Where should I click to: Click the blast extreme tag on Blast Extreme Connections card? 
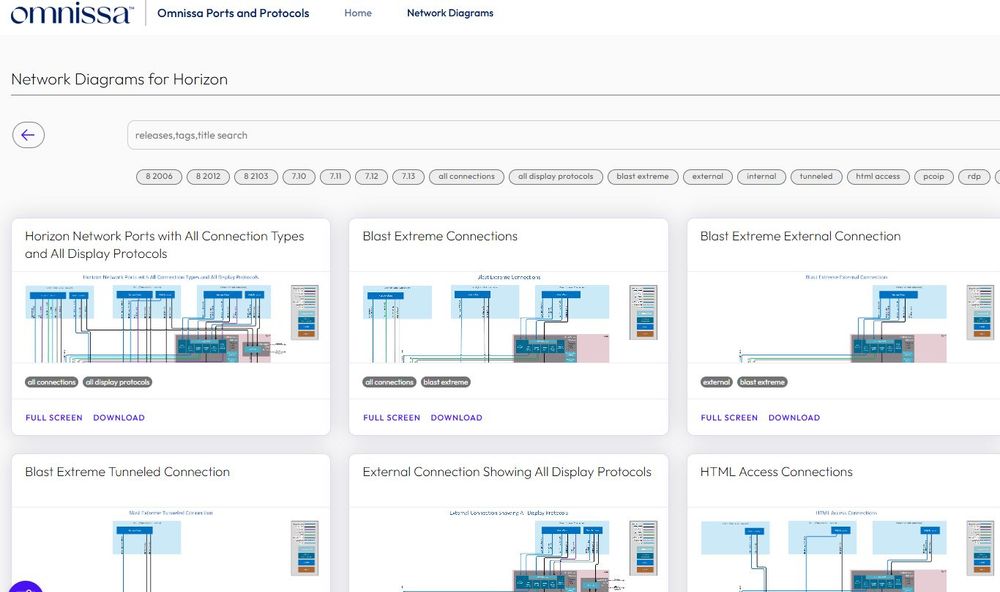[446, 382]
